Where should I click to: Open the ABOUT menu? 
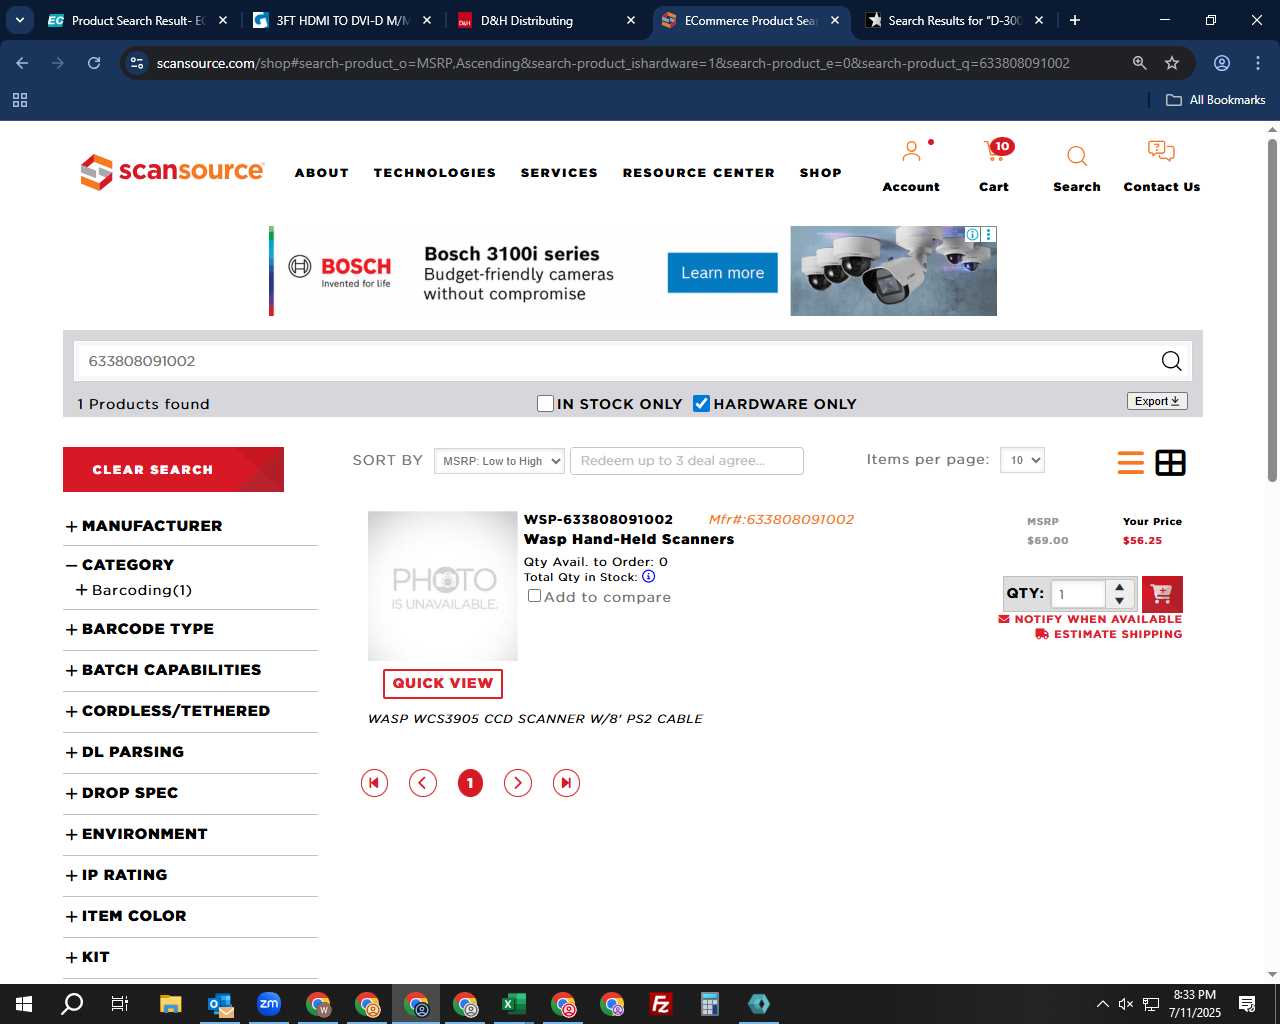point(322,173)
